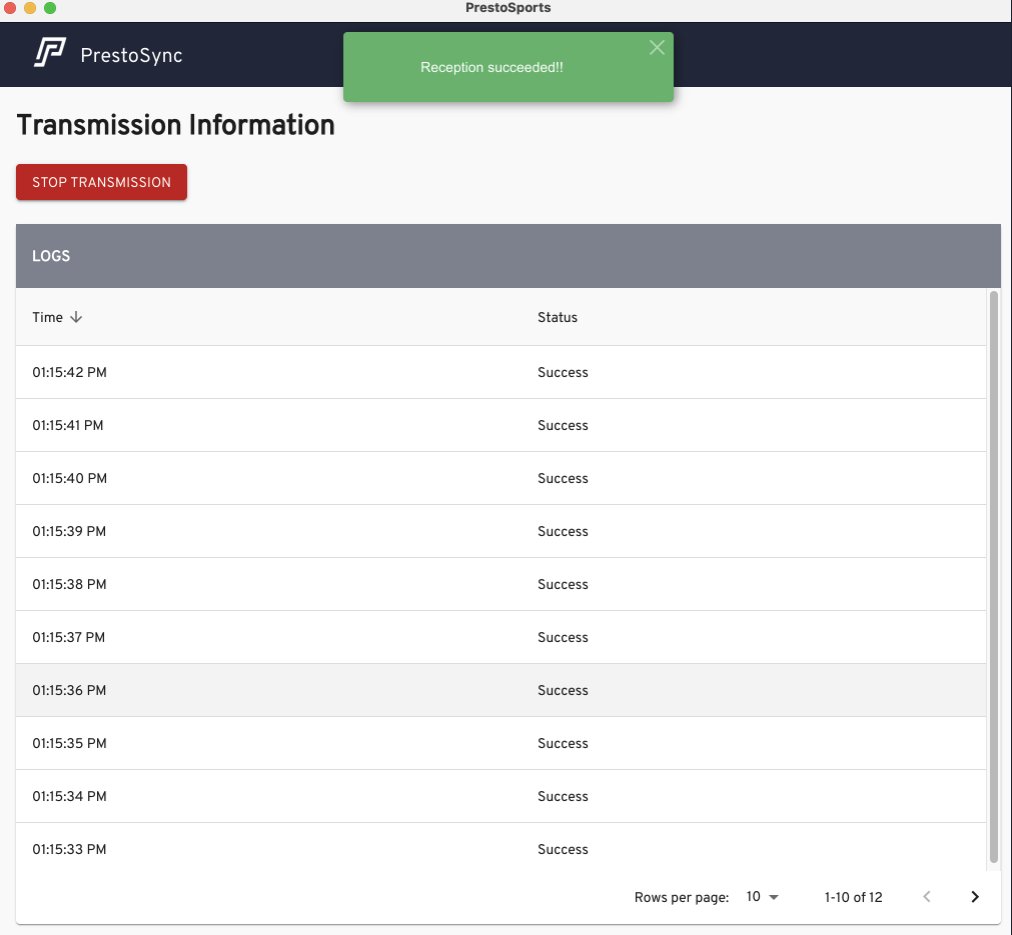The height and width of the screenshot is (935, 1012).
Task: Click the PrestoSync logo icon
Action: click(x=49, y=54)
